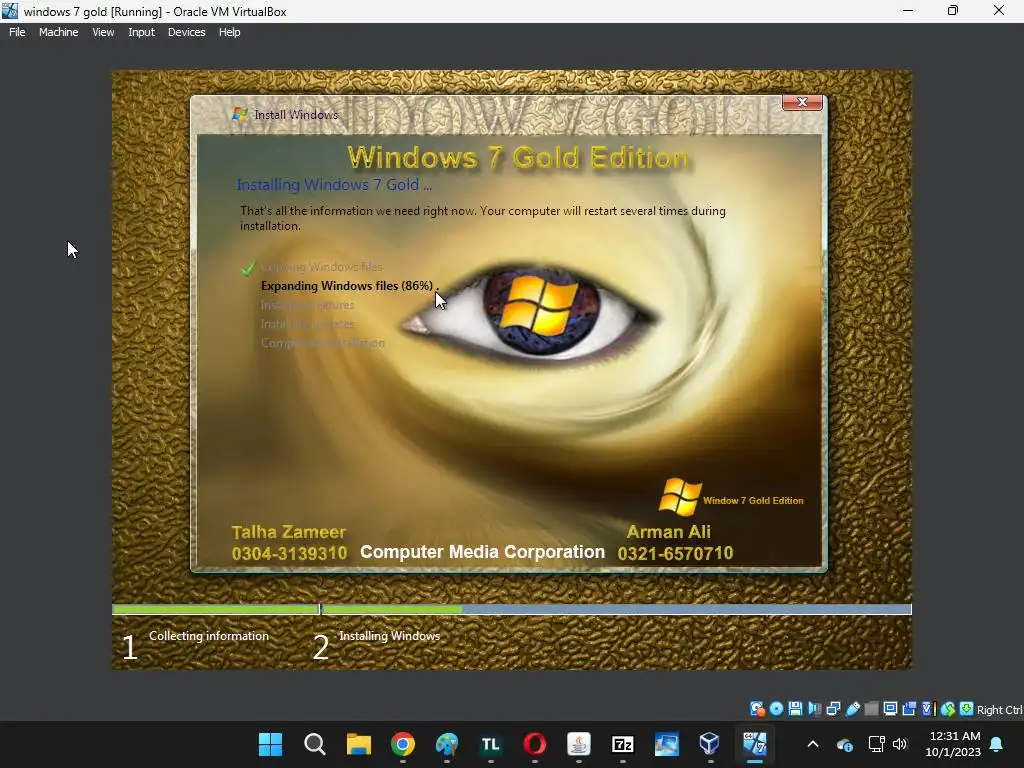Screen dimensions: 1024x768
Task: Click the floppy disk status icon
Action: (795, 709)
